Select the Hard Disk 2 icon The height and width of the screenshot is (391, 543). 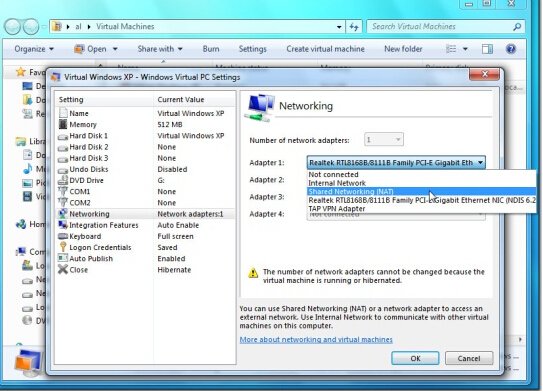point(63,148)
